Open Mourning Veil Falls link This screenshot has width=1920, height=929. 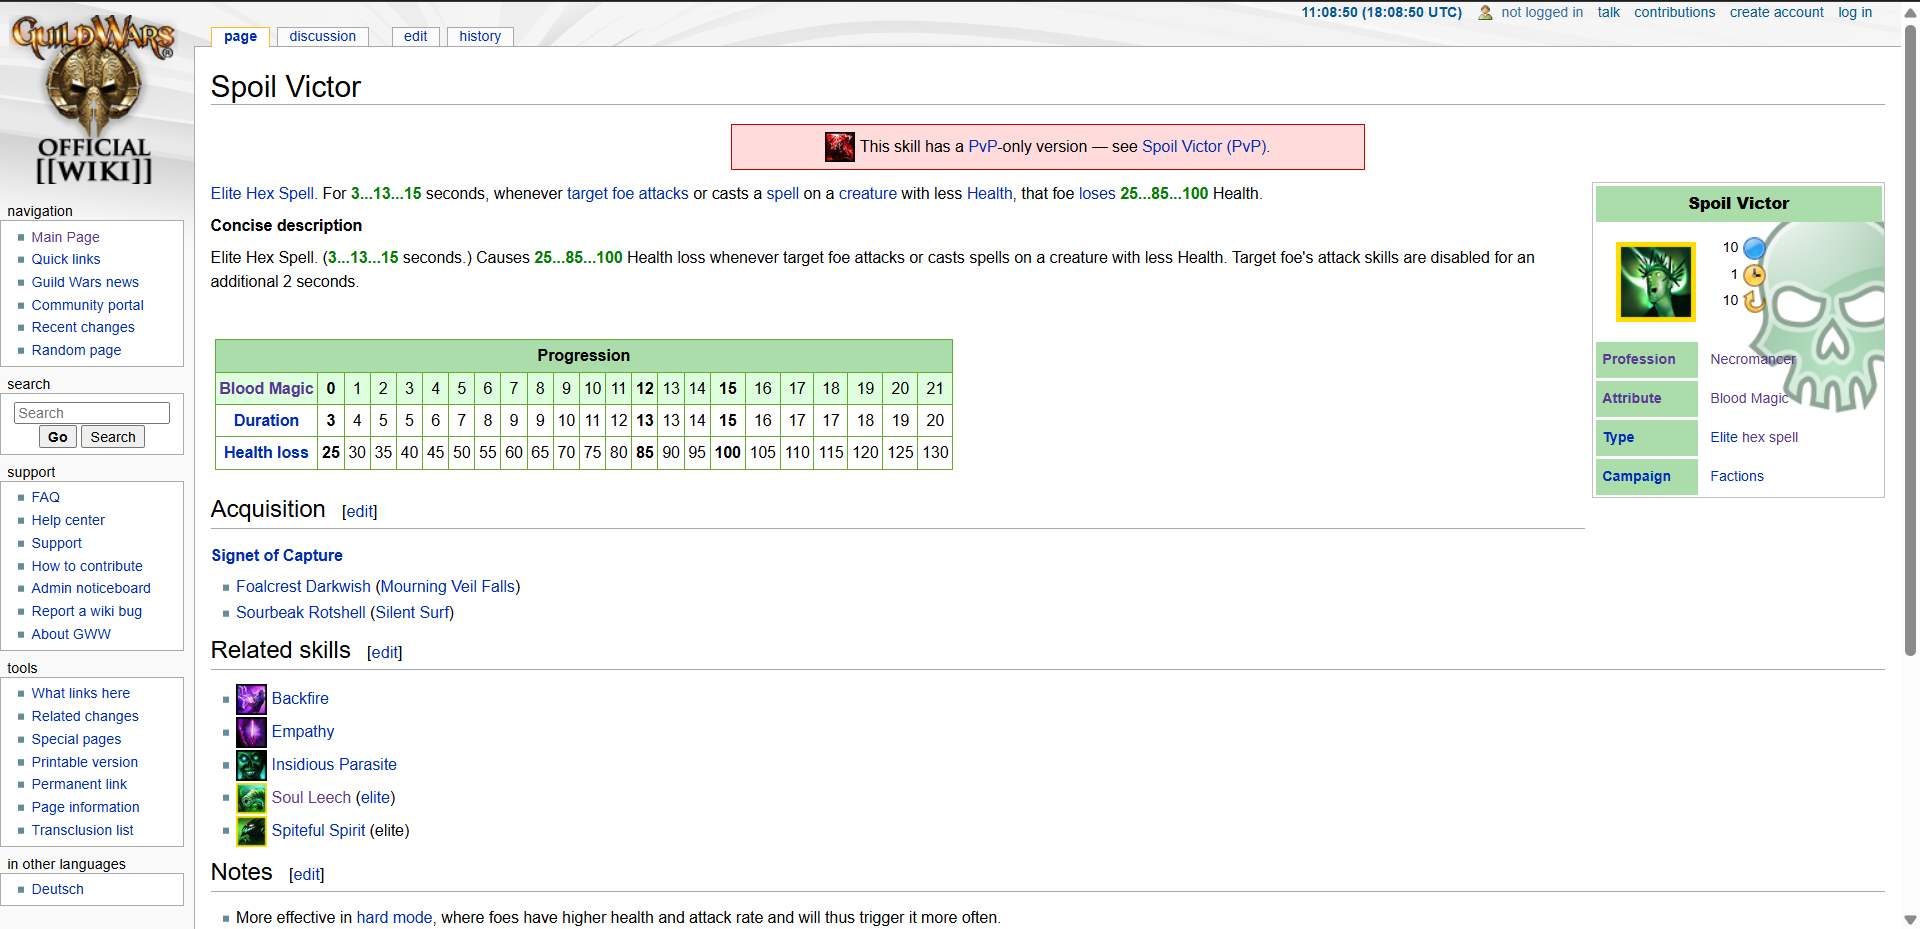point(448,587)
